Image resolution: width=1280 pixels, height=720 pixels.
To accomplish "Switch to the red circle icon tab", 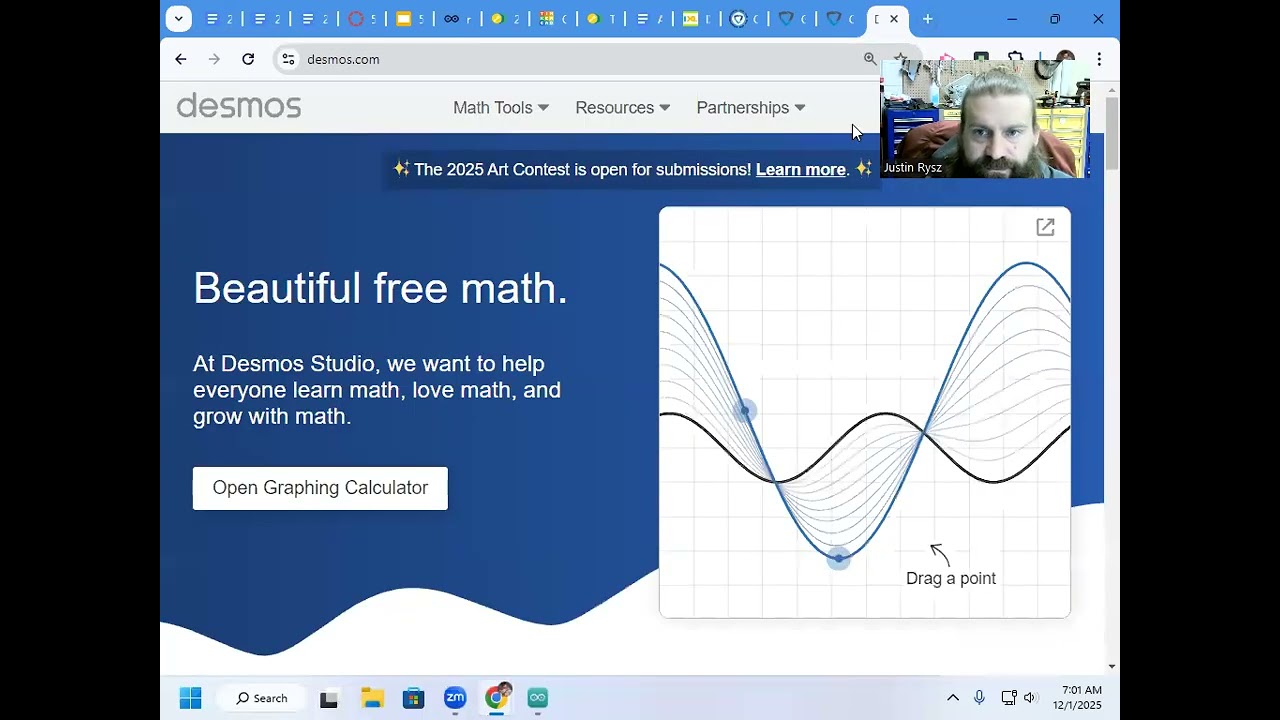I will 356,19.
